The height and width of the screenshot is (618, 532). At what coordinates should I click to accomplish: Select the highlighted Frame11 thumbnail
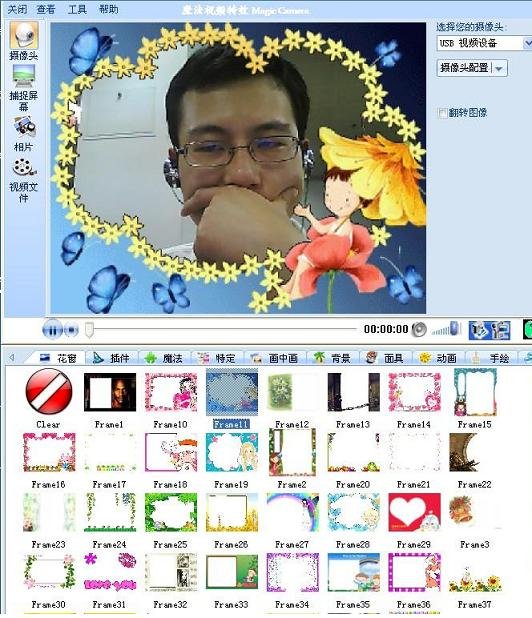click(x=232, y=391)
